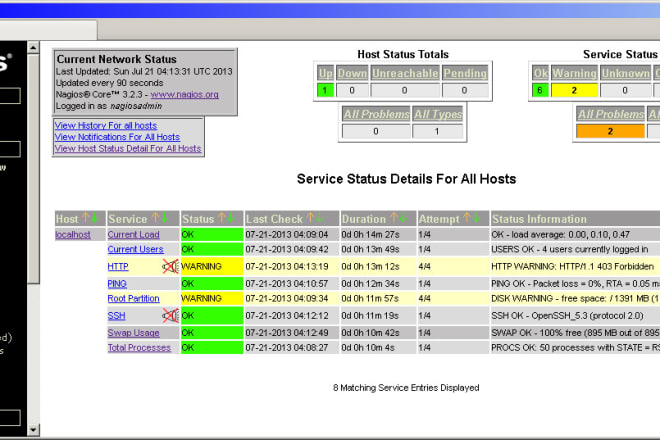The width and height of the screenshot is (660, 440).
Task: Click '8 Matching Service Entries Displayed' text
Action: point(406,388)
